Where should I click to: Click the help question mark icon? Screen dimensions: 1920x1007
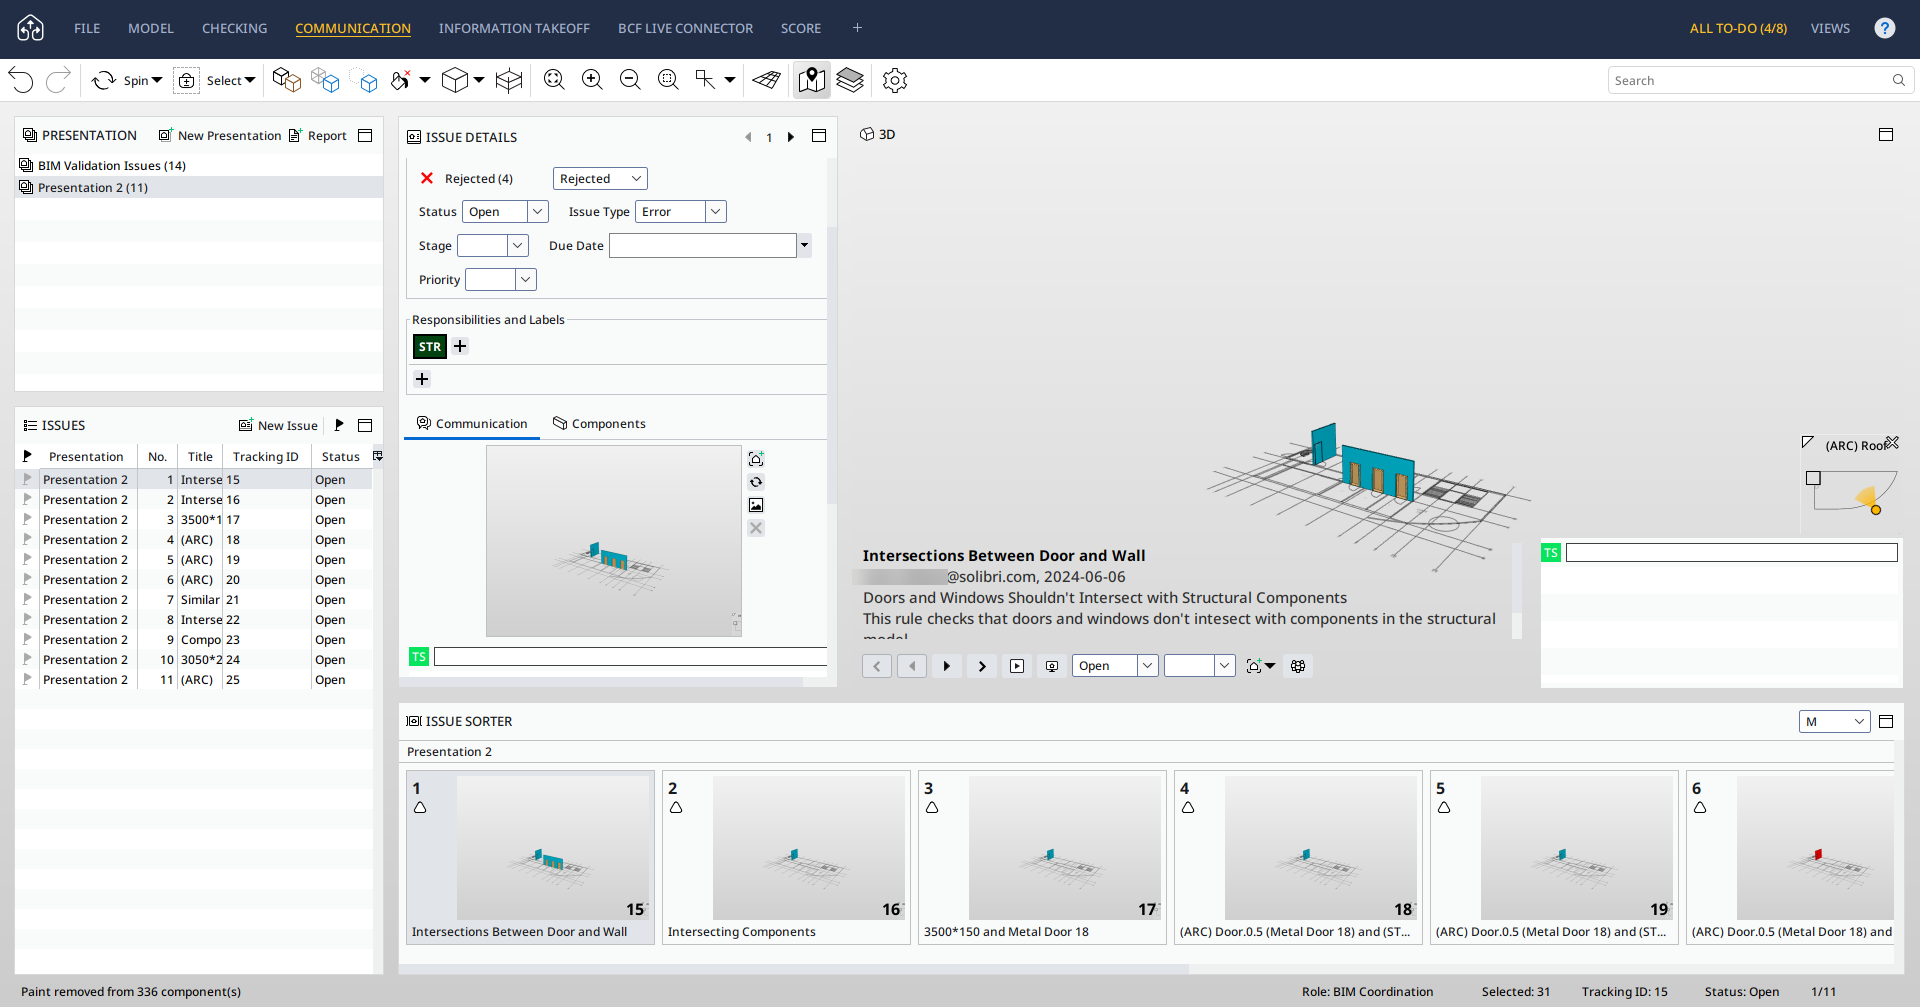[1885, 28]
